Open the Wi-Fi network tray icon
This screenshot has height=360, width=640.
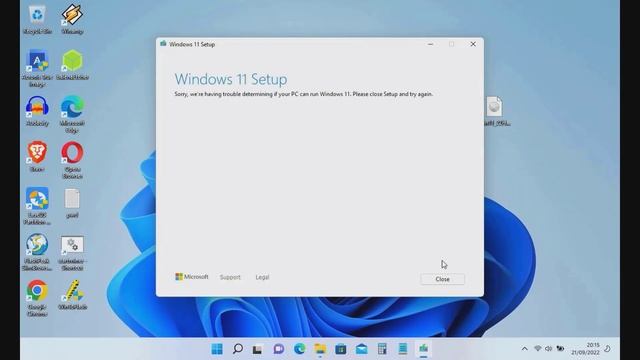[538, 349]
